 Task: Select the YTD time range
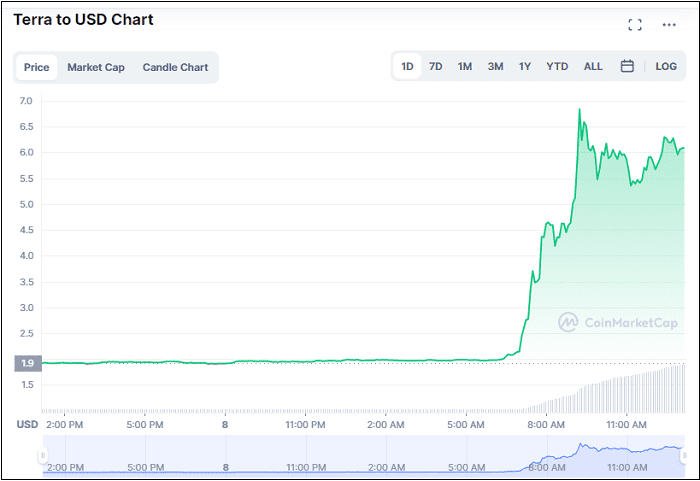click(x=557, y=67)
